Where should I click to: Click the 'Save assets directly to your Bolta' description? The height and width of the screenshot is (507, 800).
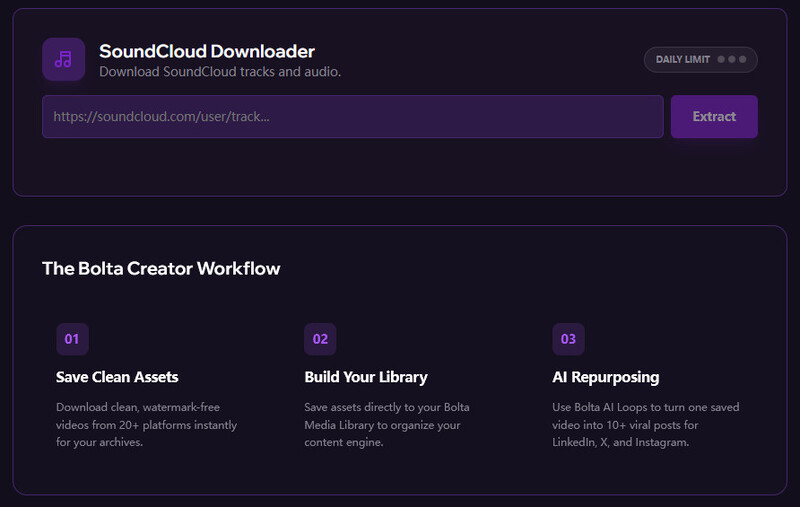(x=387, y=425)
